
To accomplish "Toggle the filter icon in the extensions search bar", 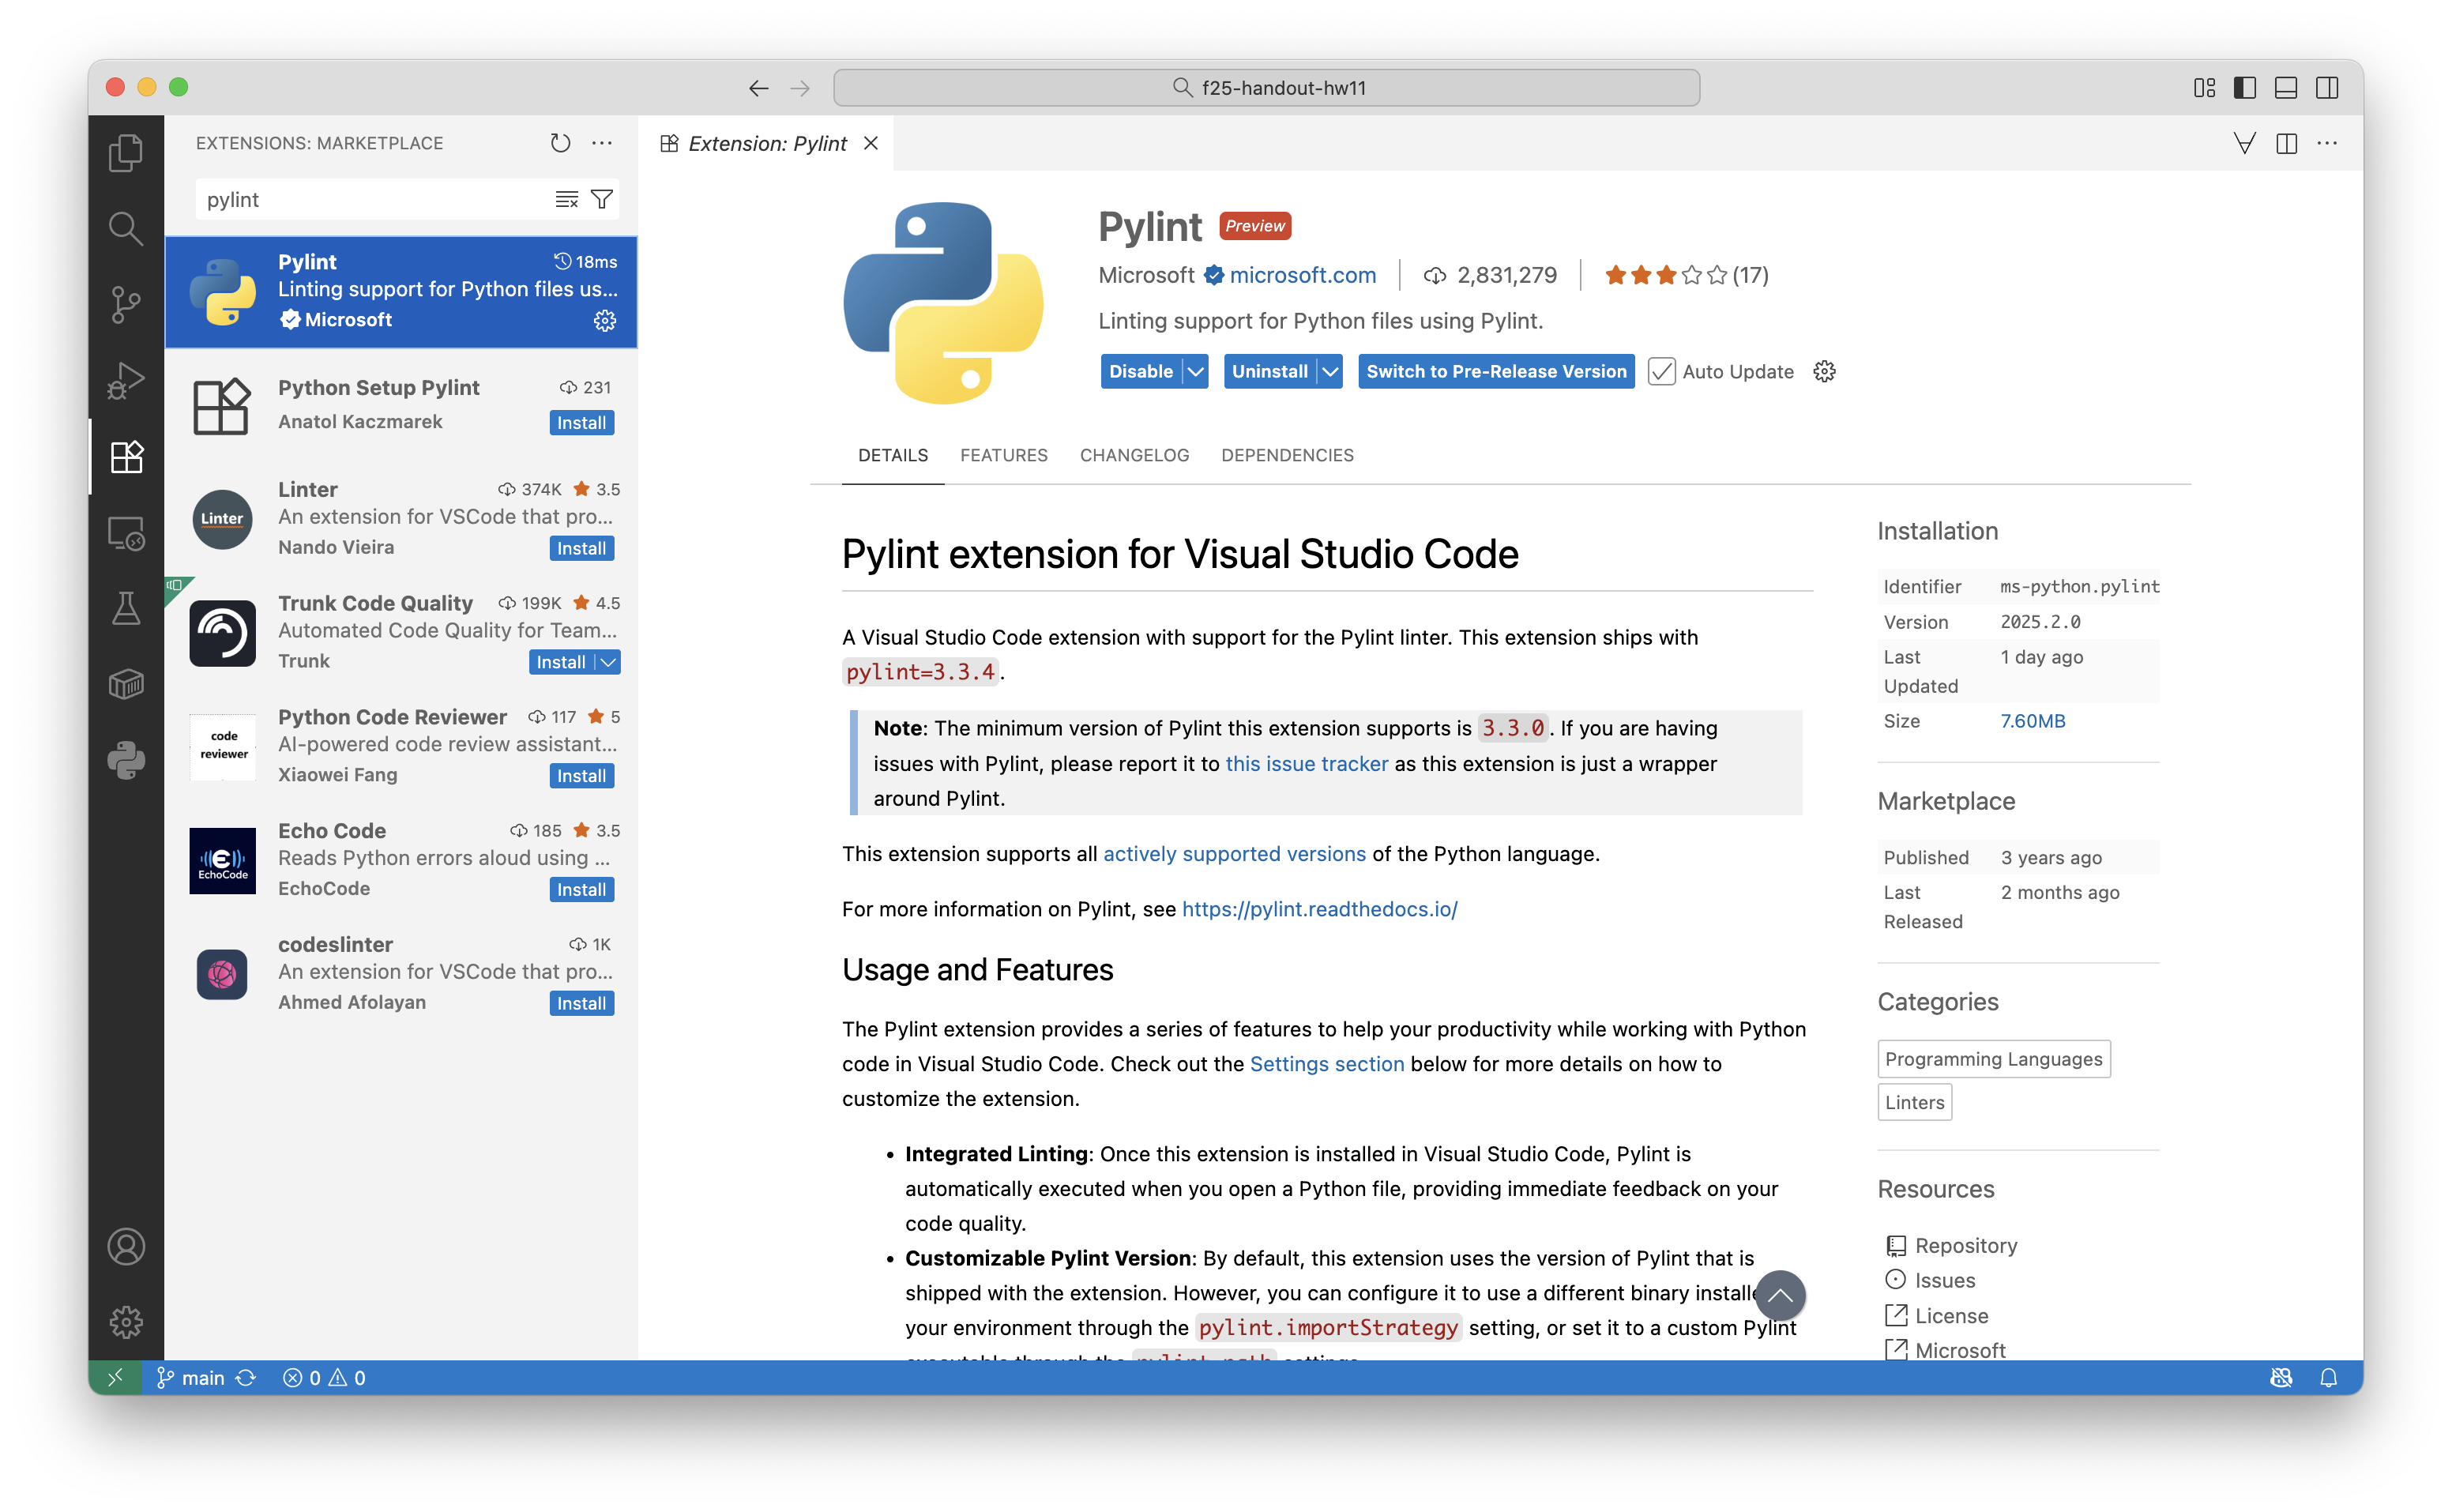I will [x=601, y=199].
